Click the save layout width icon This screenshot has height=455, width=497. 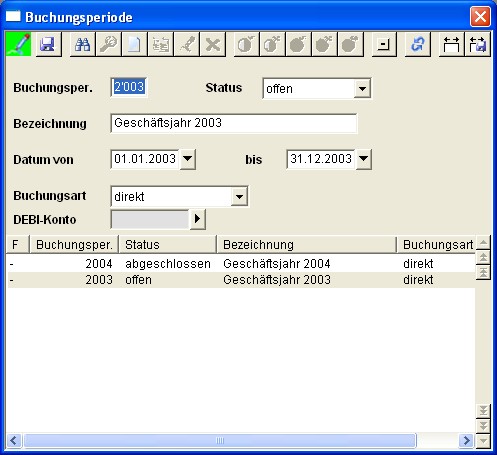click(x=478, y=44)
